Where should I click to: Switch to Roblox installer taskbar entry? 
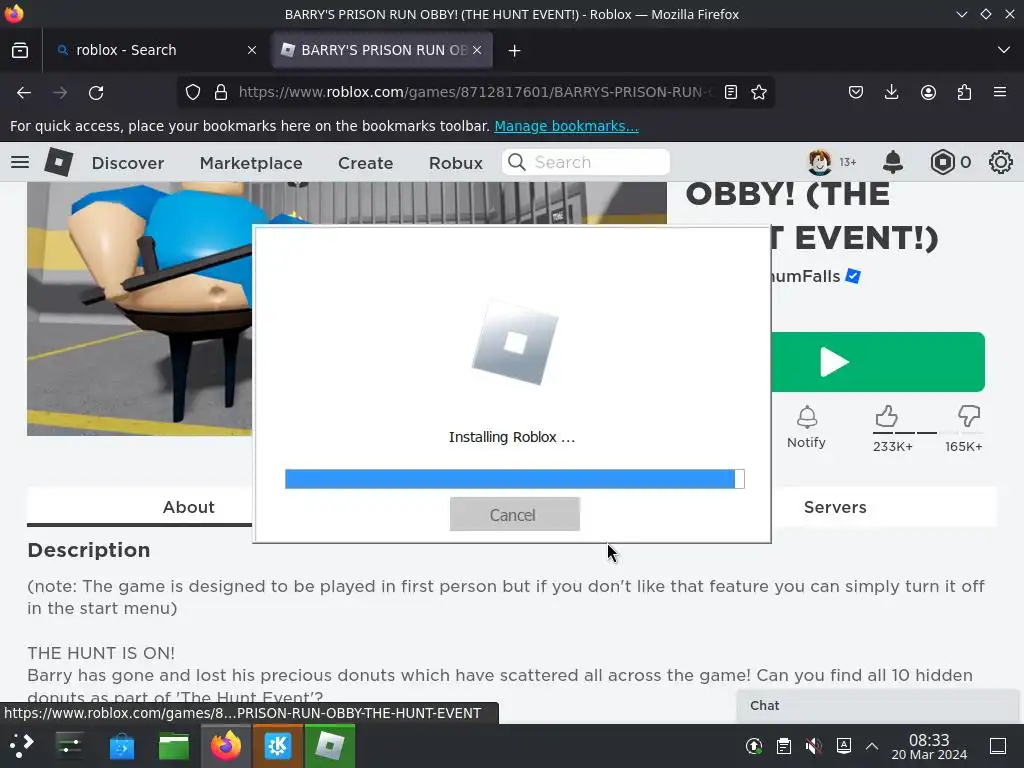coord(330,745)
